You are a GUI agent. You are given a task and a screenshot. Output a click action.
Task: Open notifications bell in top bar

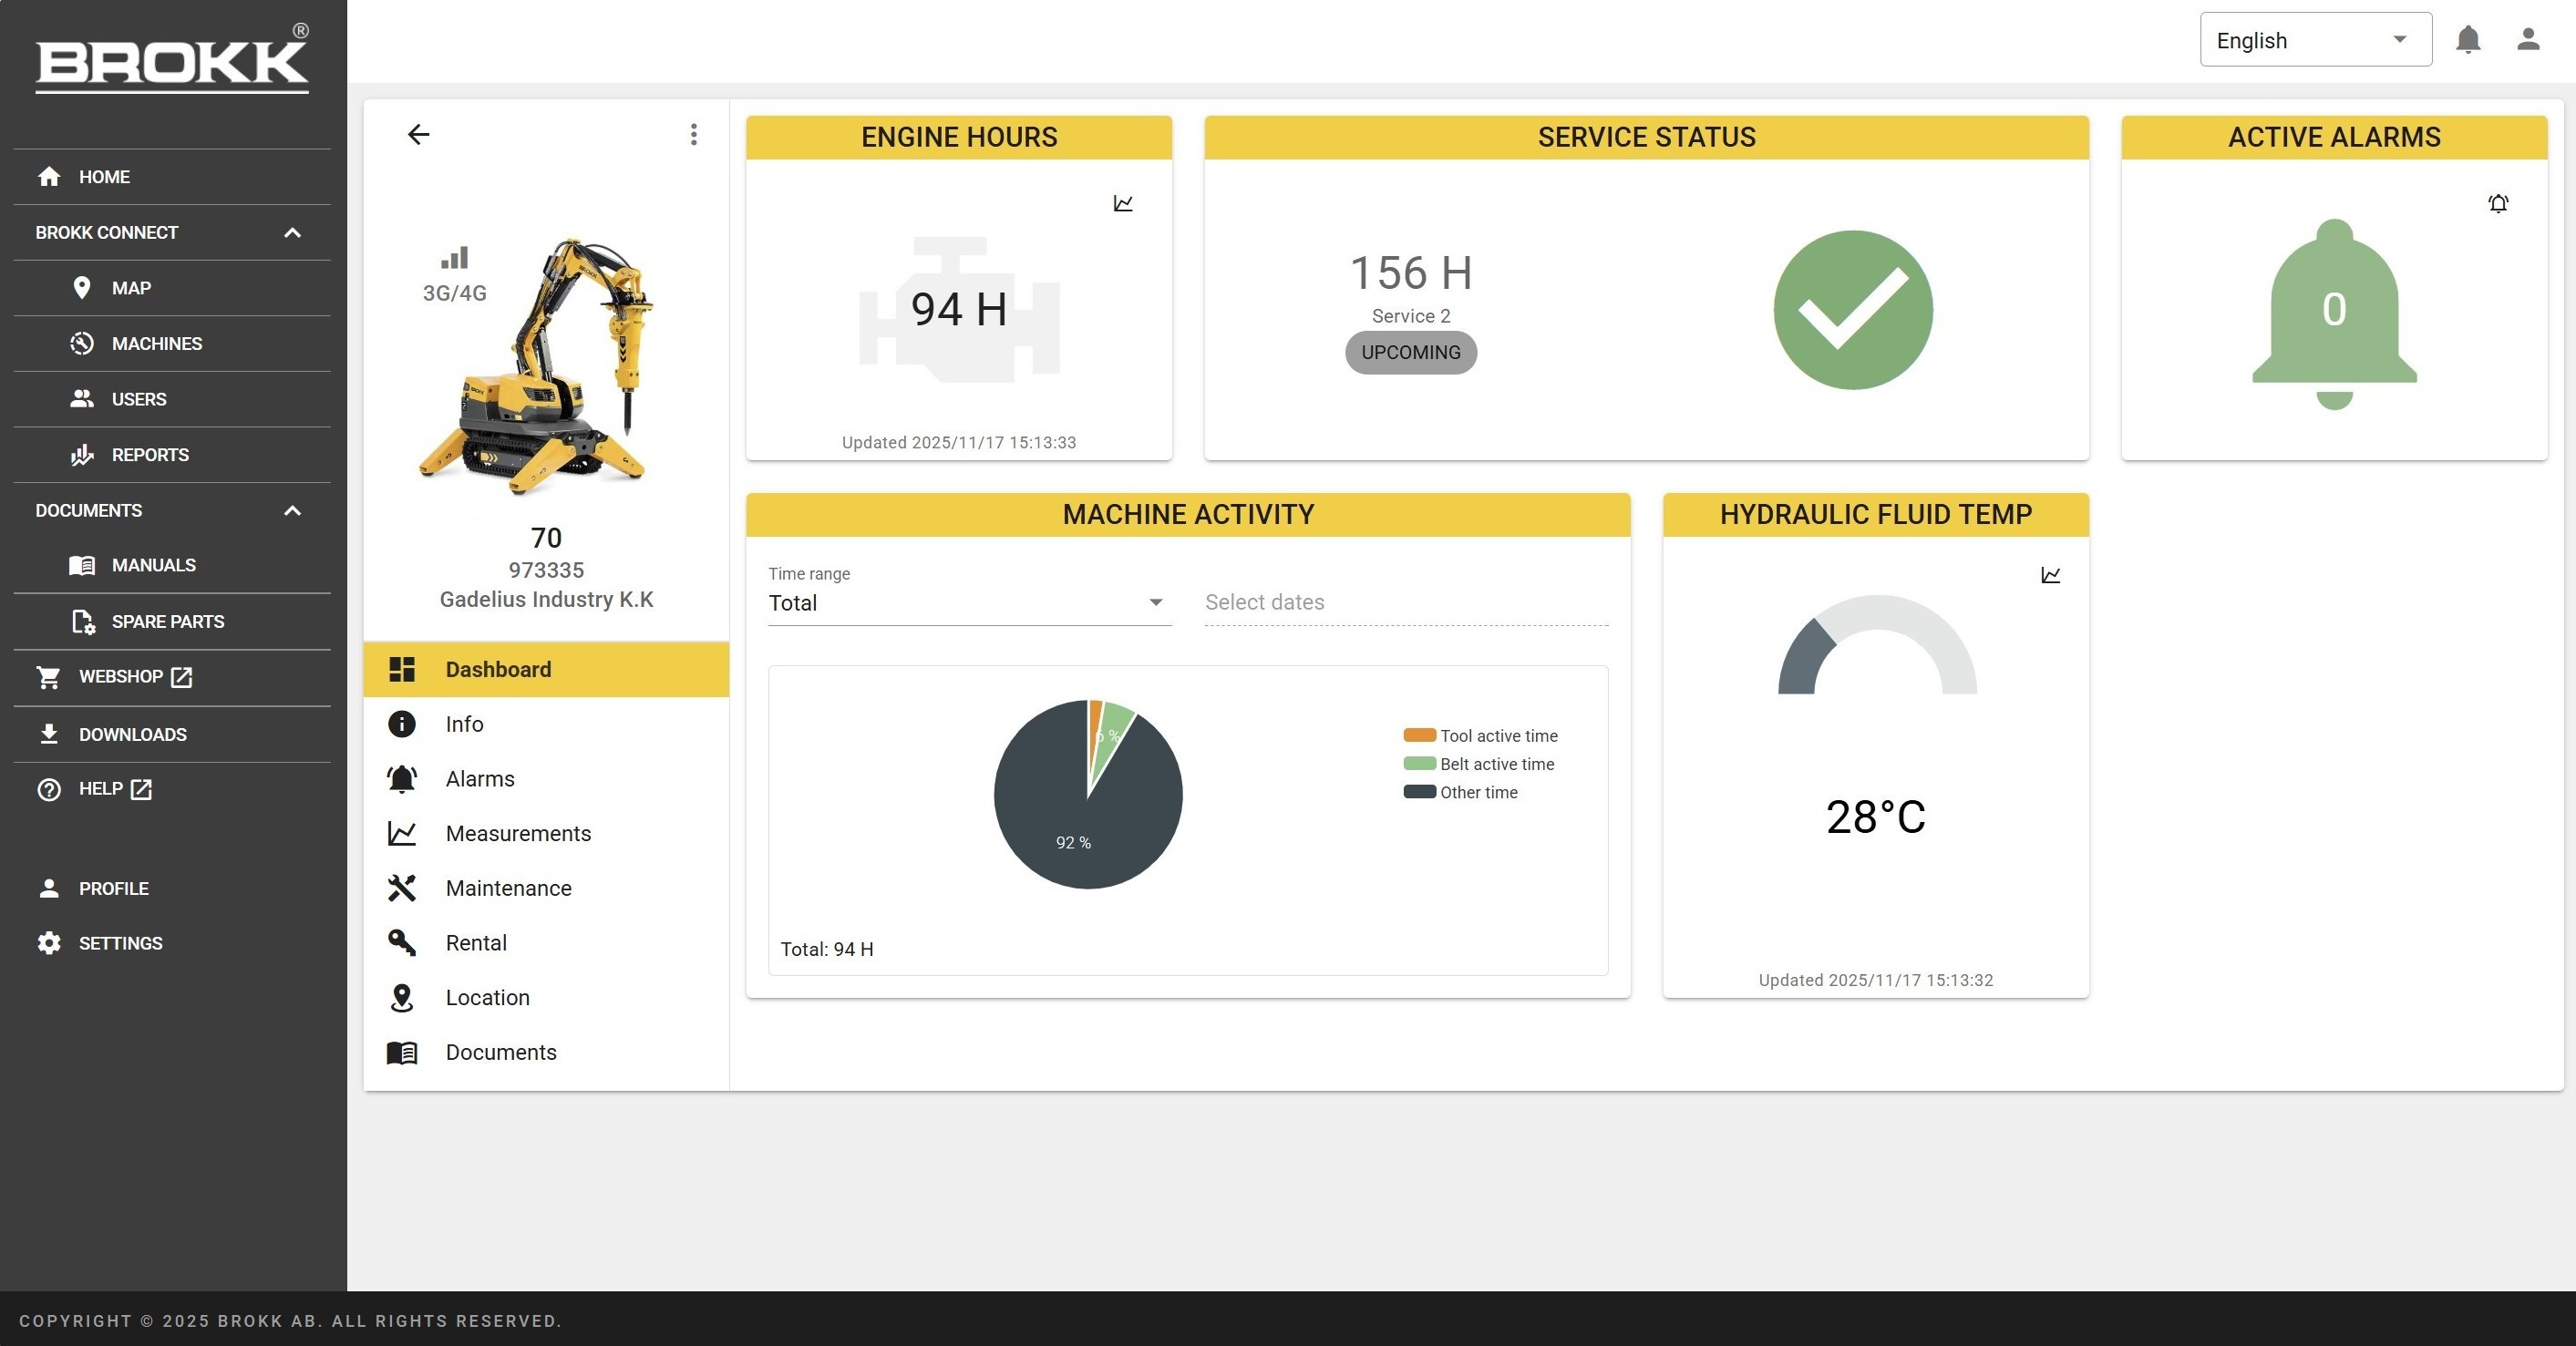tap(2467, 40)
